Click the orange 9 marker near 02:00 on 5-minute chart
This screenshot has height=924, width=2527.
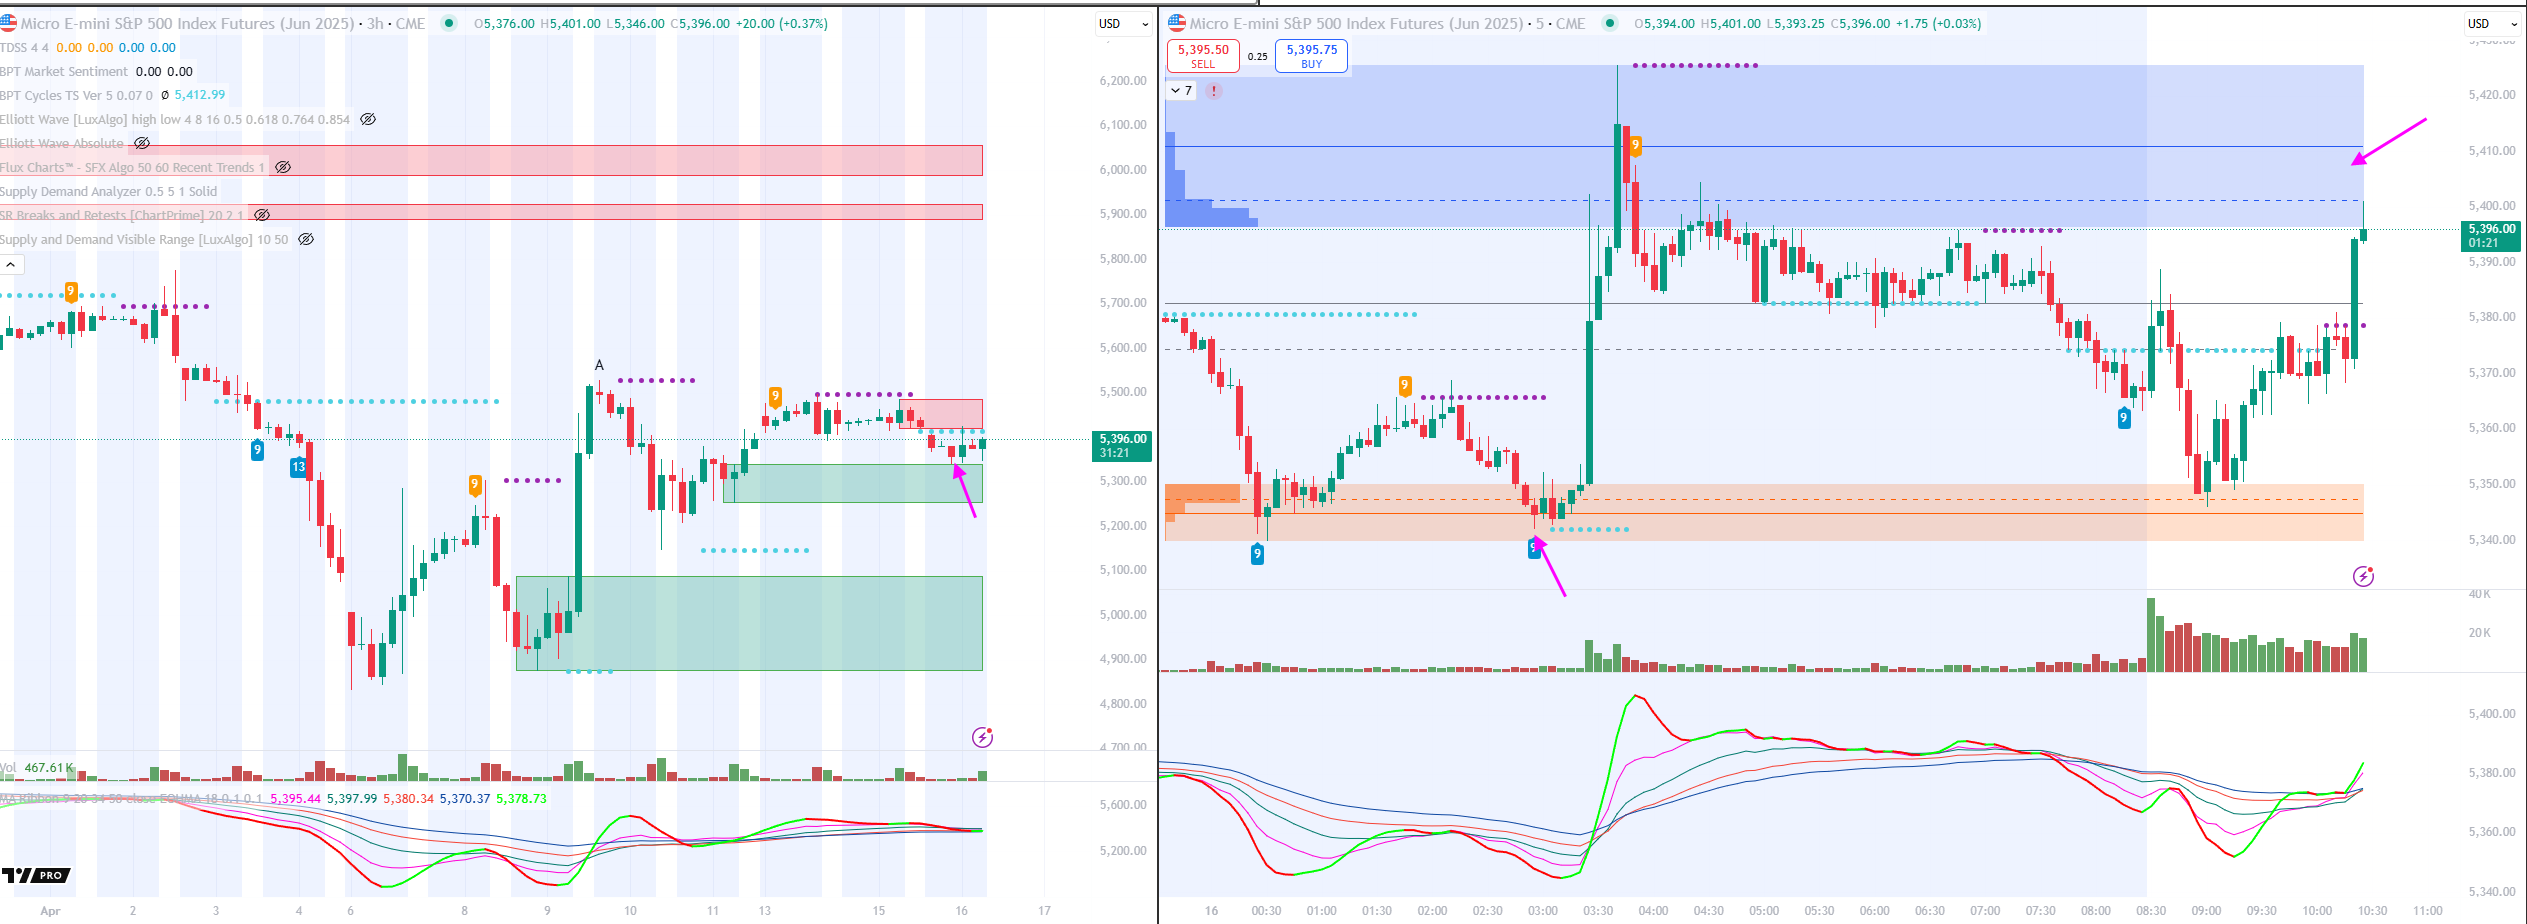click(x=1404, y=386)
